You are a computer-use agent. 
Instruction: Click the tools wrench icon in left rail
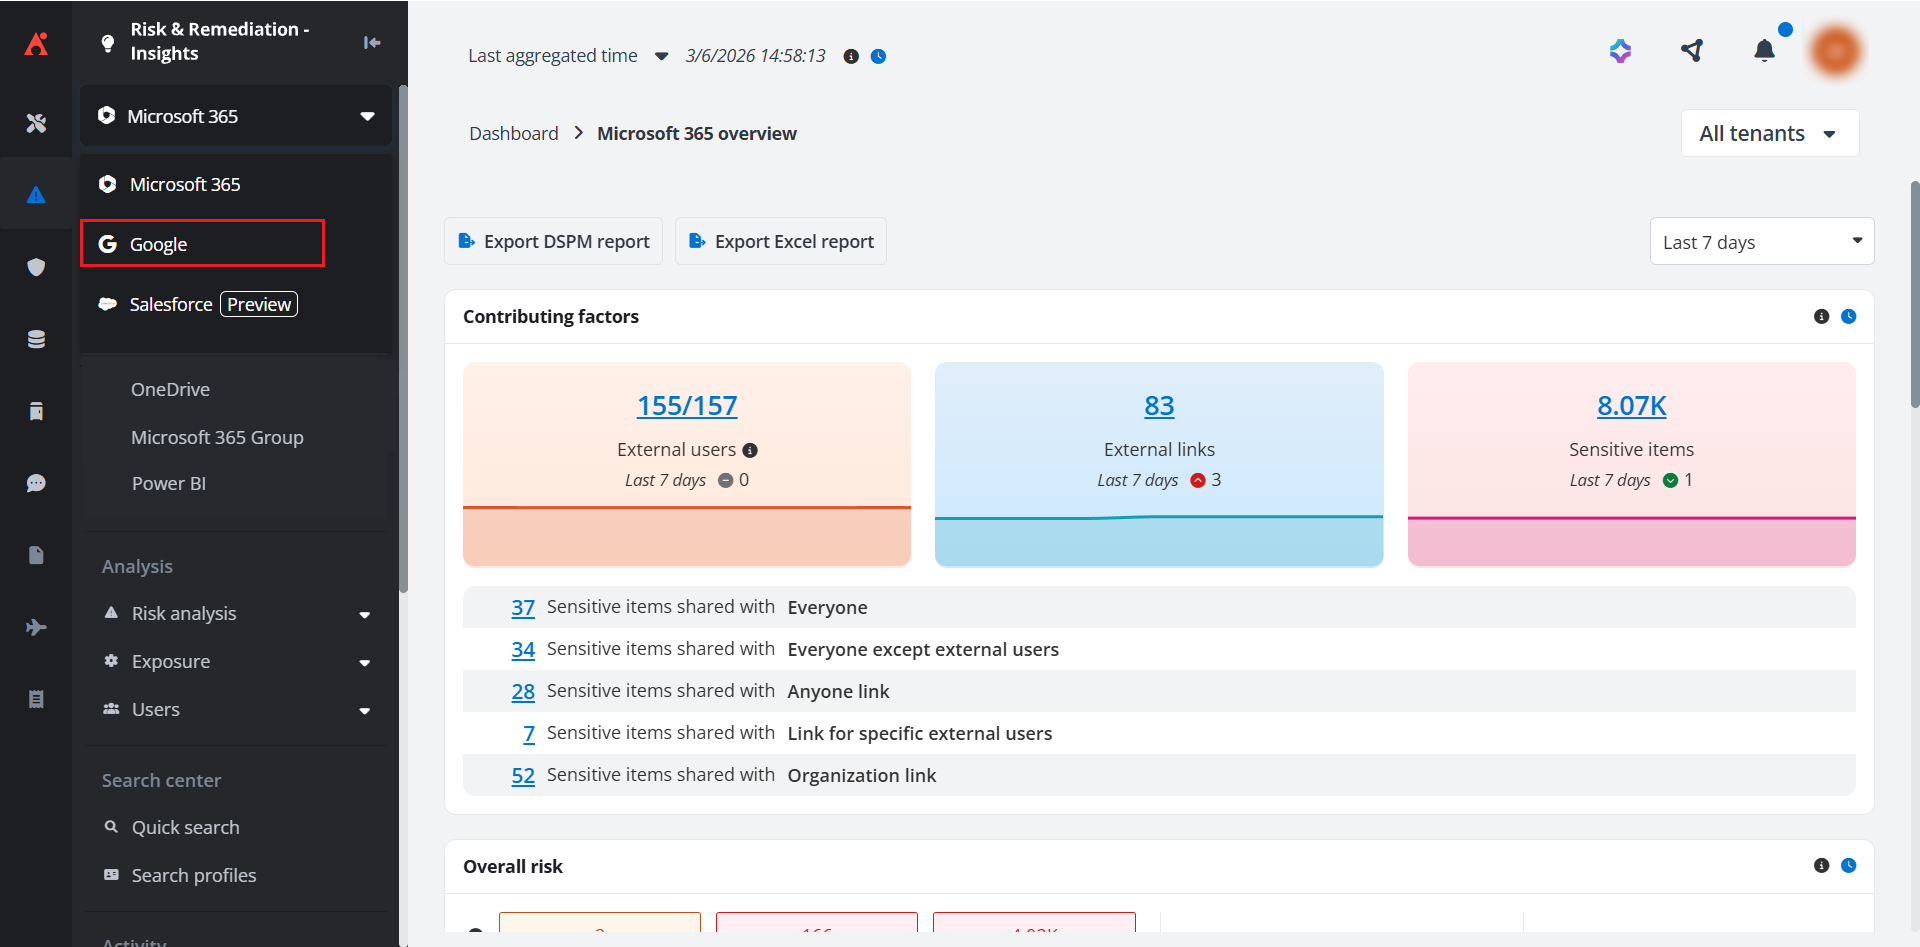pyautogui.click(x=36, y=123)
